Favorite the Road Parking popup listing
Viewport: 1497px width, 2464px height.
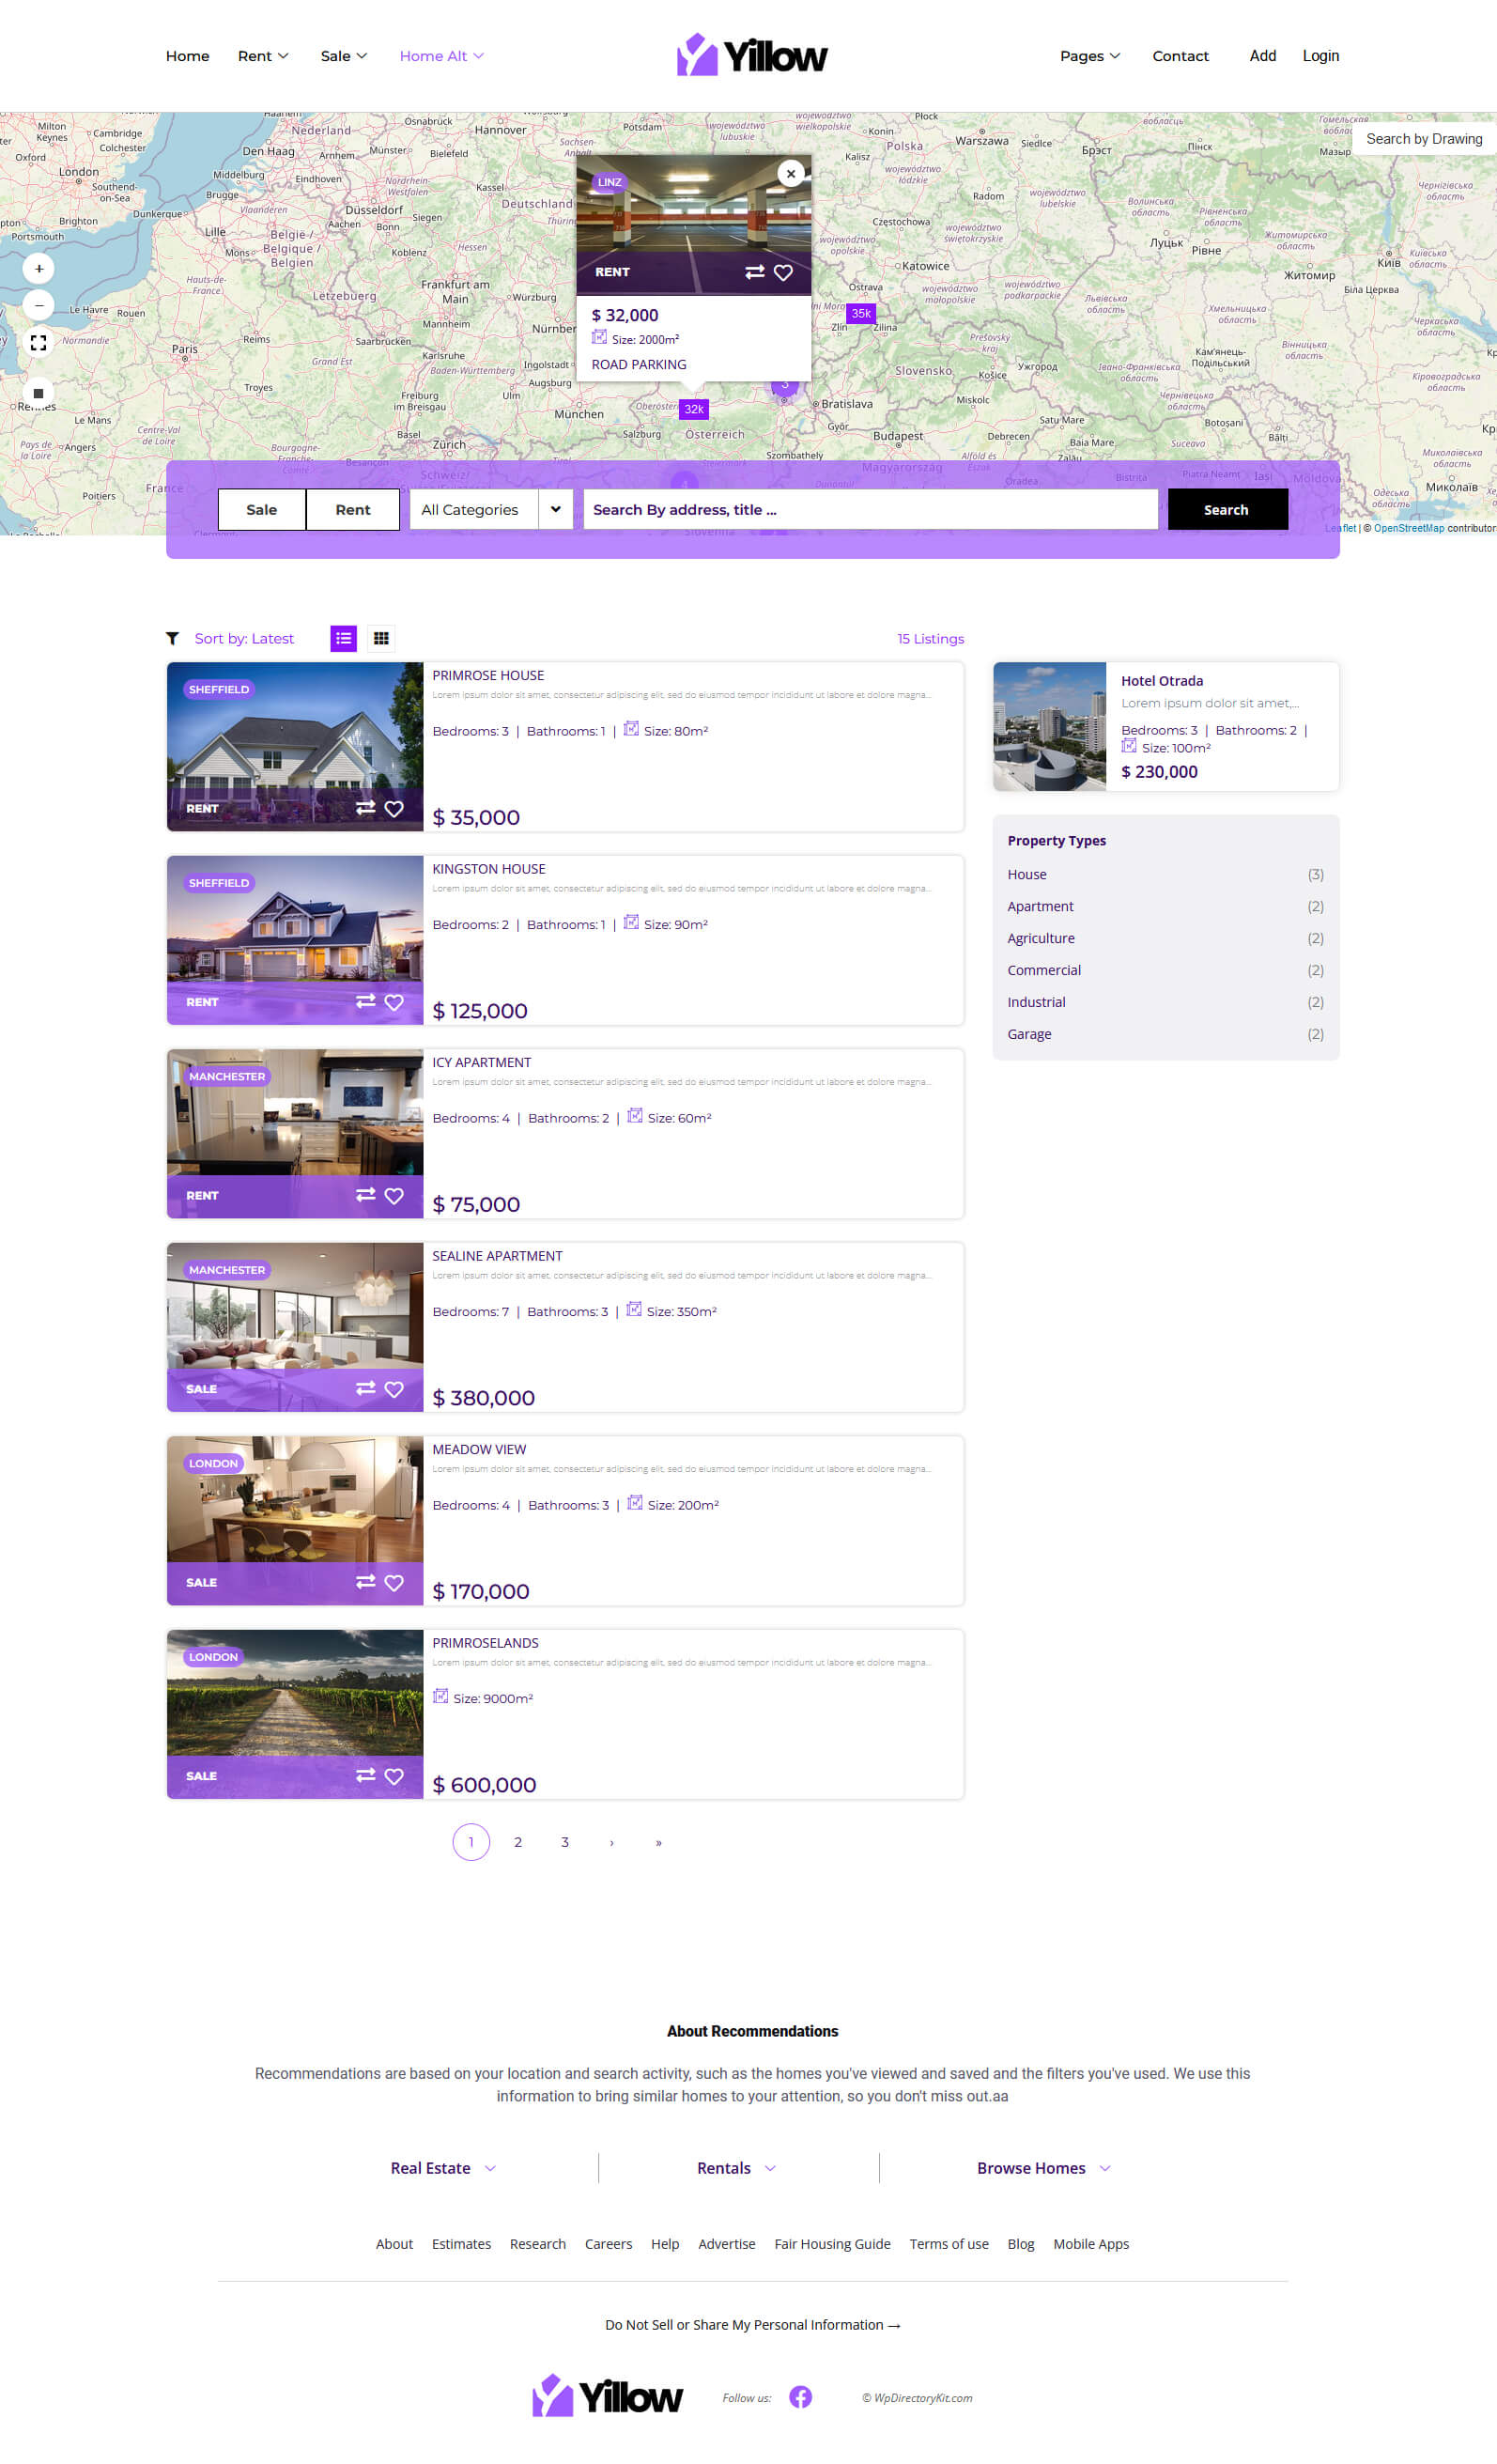click(784, 272)
